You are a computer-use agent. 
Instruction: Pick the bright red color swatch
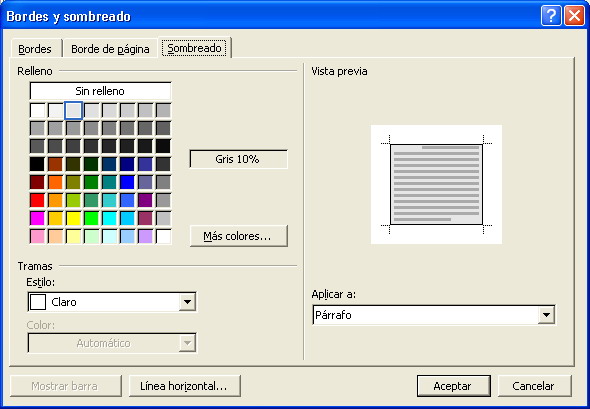pos(37,200)
